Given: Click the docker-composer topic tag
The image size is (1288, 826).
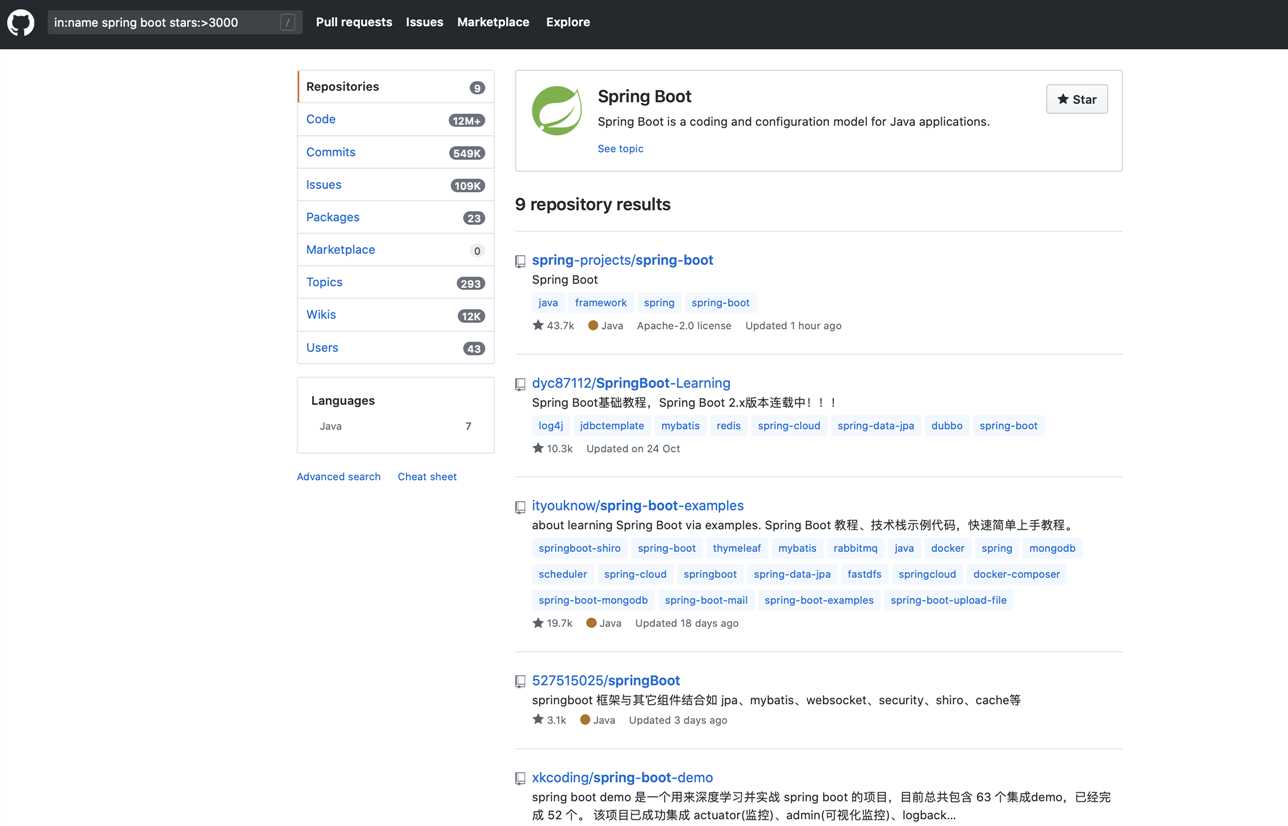Looking at the screenshot, I should click(1017, 575).
